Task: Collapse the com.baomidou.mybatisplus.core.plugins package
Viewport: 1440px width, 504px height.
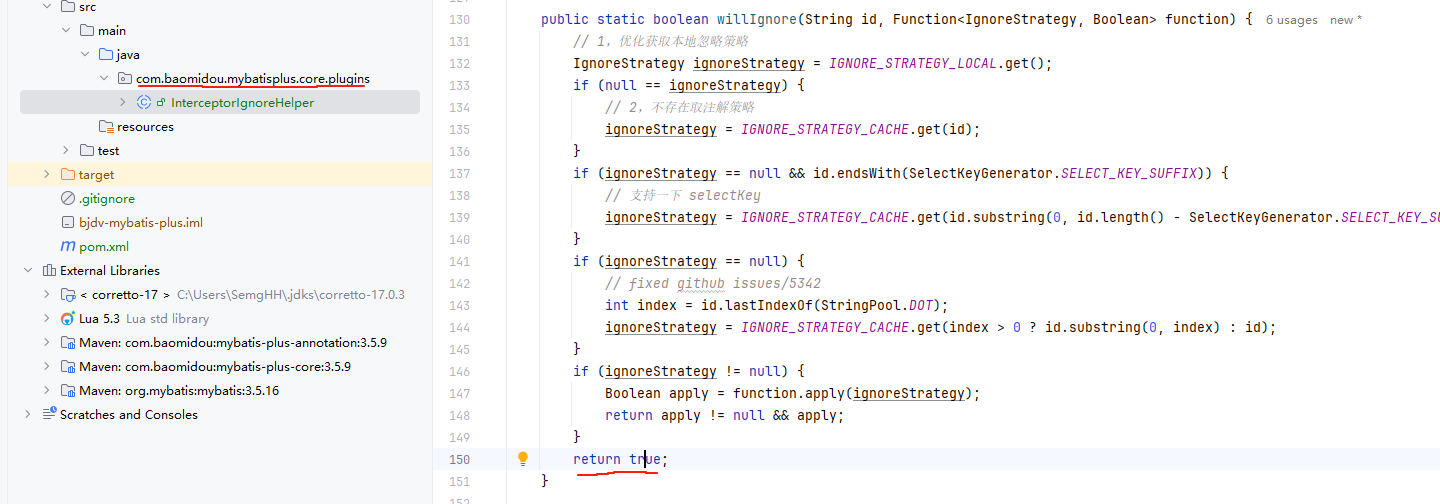Action: pos(104,78)
